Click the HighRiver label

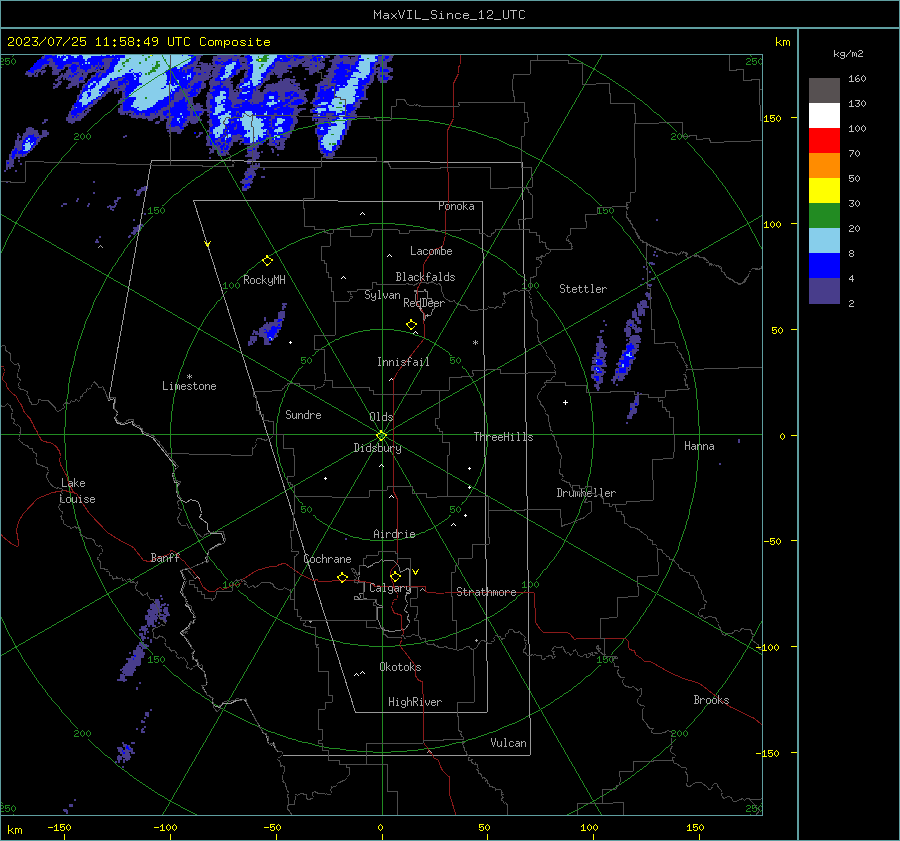(x=415, y=702)
